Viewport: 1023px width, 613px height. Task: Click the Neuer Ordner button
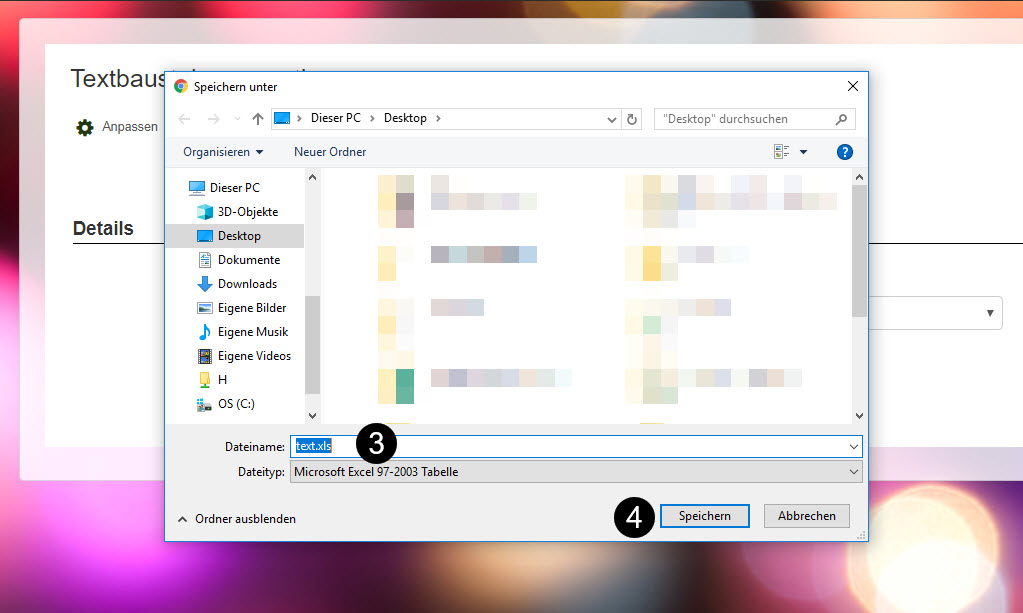point(330,152)
